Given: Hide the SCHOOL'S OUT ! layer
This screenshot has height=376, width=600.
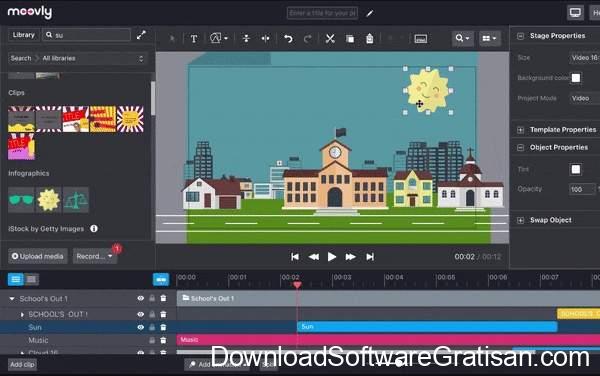Looking at the screenshot, I should (140, 314).
